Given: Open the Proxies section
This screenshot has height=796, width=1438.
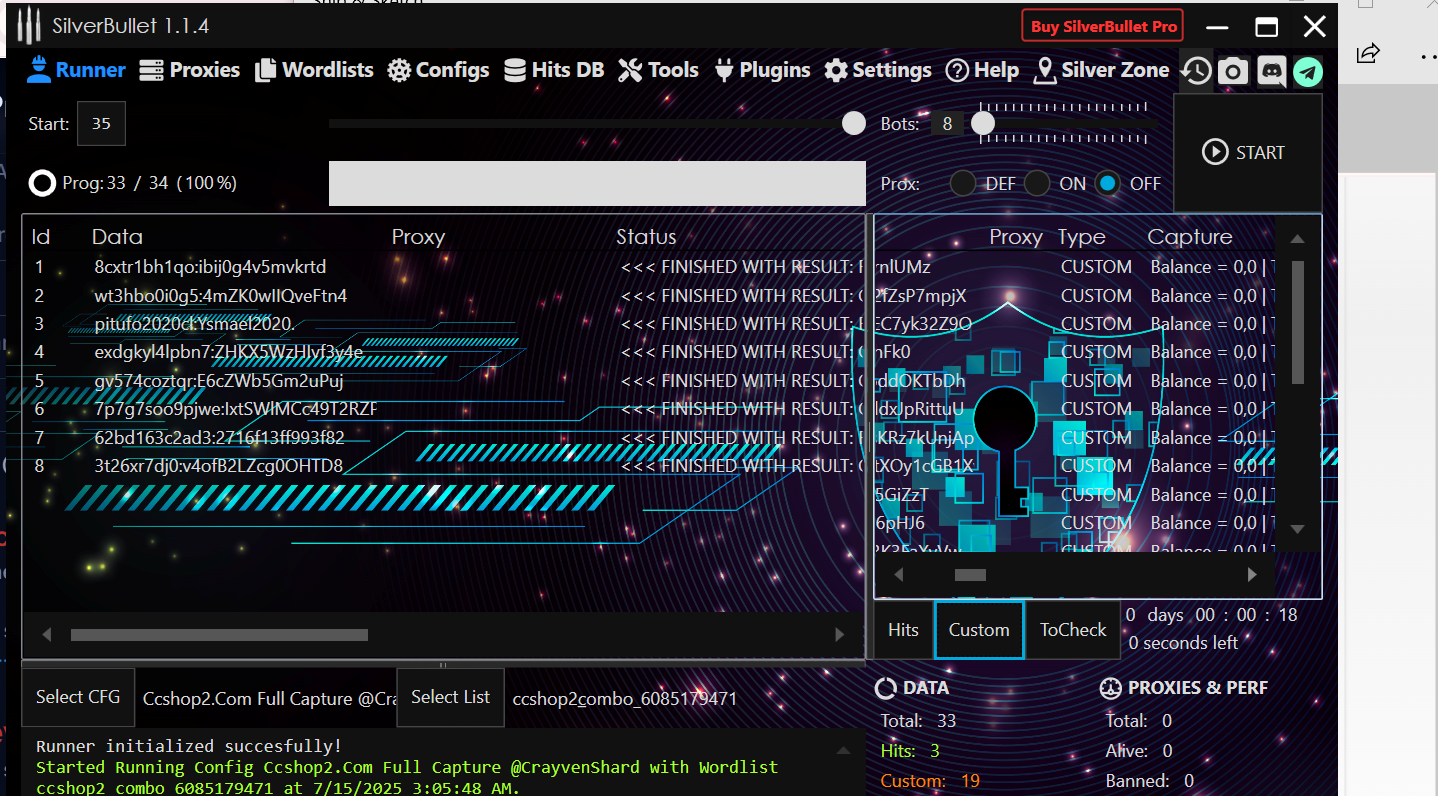Looking at the screenshot, I should 189,70.
